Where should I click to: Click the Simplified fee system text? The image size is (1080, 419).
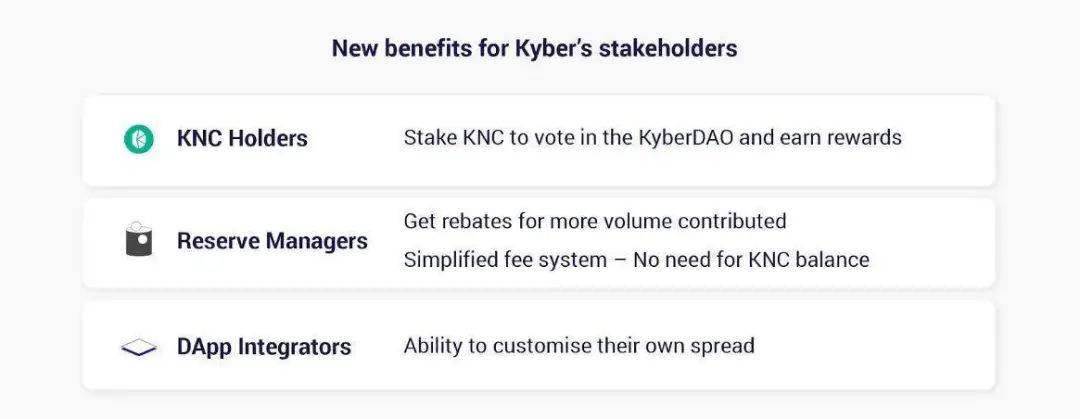[x=636, y=260]
